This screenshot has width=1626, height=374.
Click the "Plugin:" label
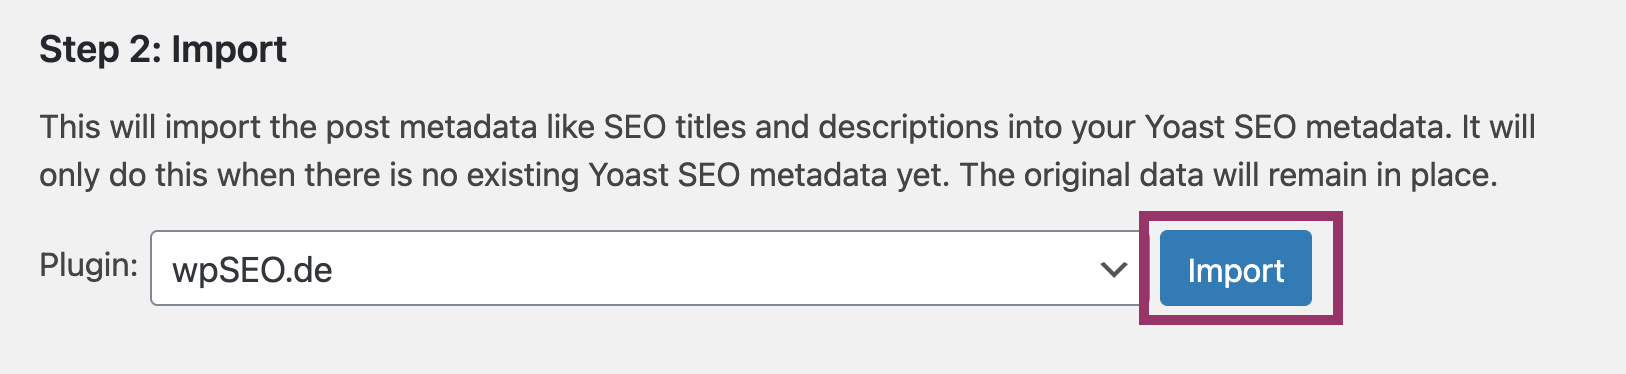[88, 265]
